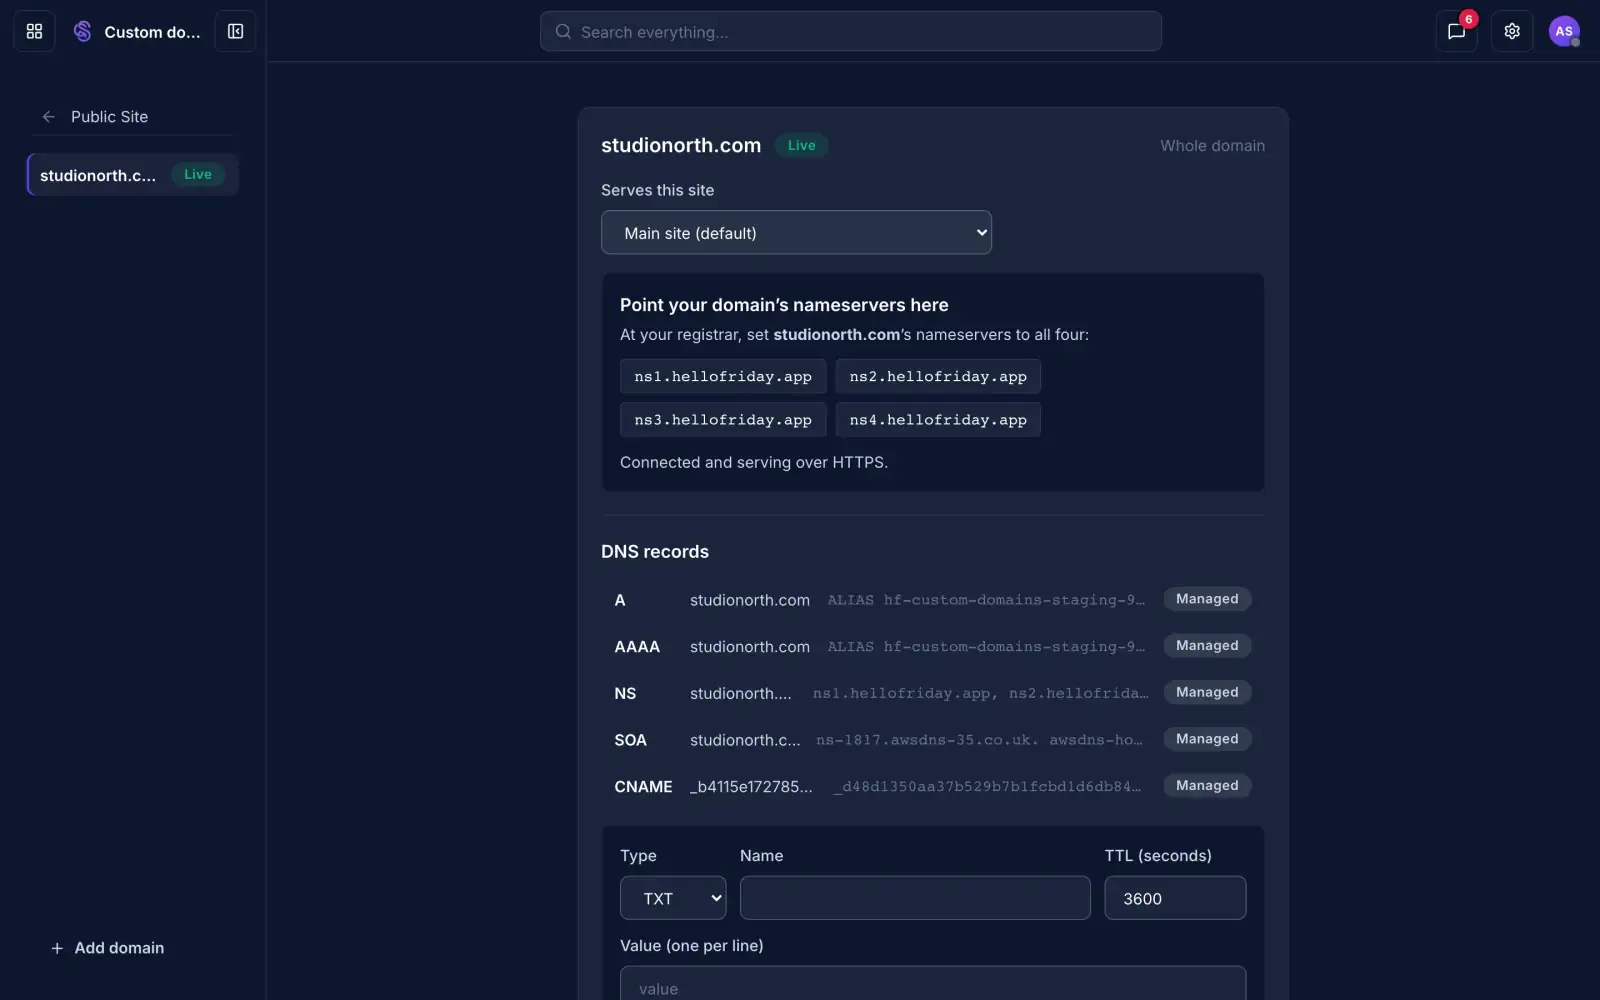Click the search magnifier icon
The height and width of the screenshot is (1000, 1600).
[x=563, y=32]
